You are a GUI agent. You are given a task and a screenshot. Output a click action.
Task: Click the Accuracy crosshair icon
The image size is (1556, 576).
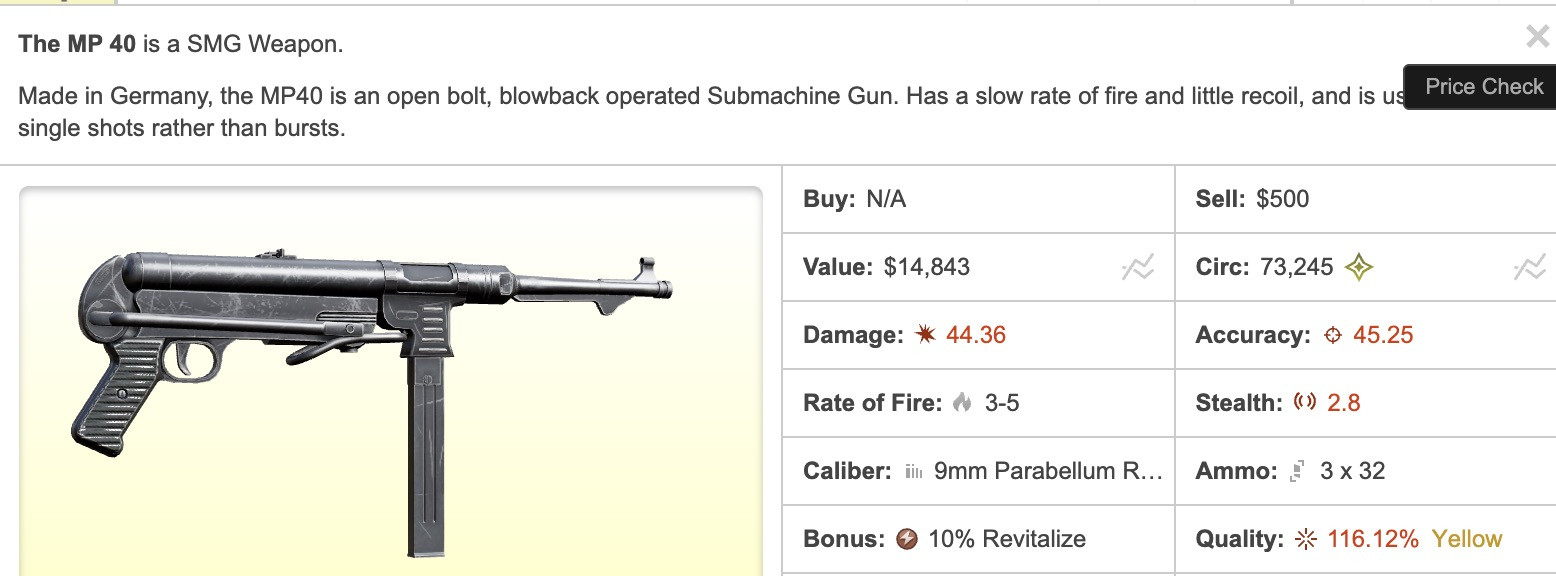[x=1332, y=336]
